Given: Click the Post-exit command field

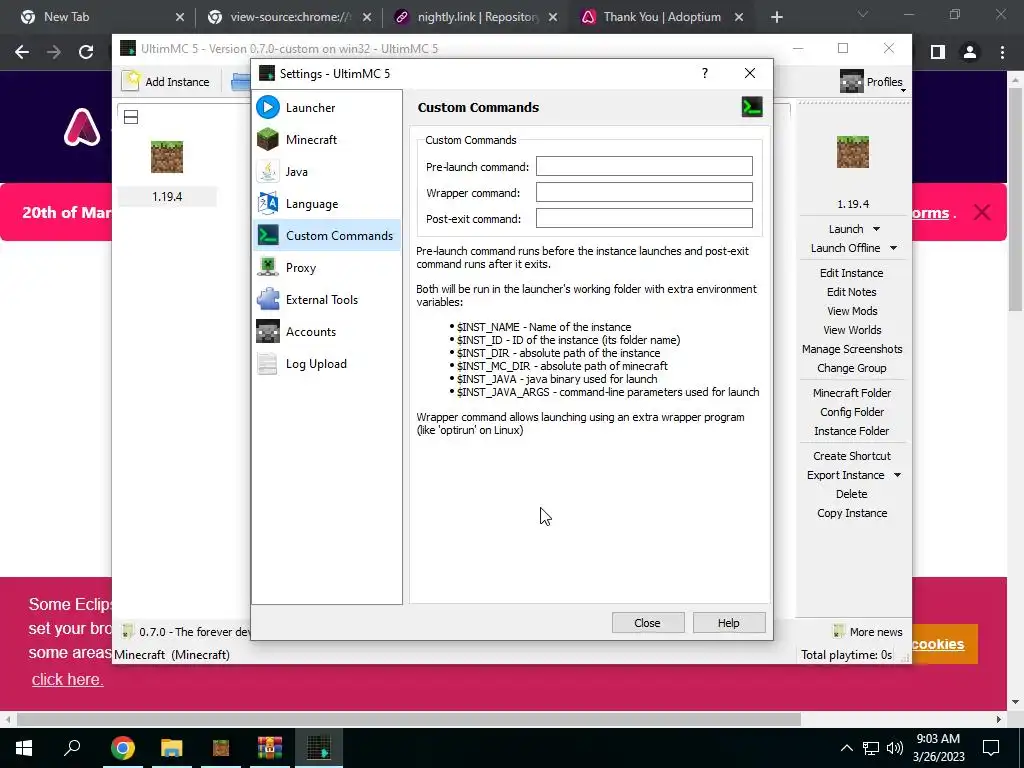Looking at the screenshot, I should tap(644, 218).
